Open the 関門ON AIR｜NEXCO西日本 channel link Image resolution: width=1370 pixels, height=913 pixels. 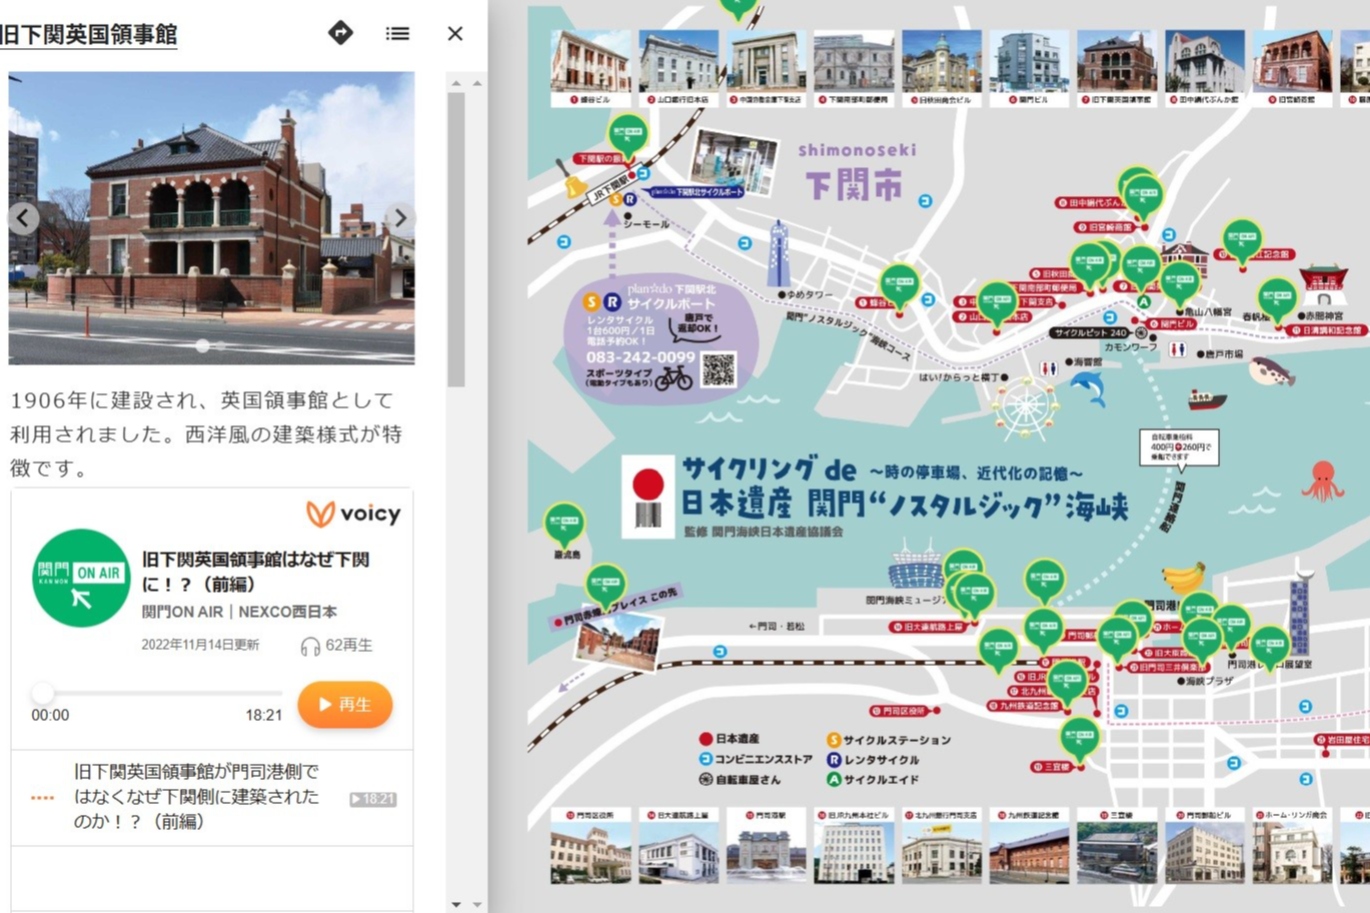coord(239,611)
